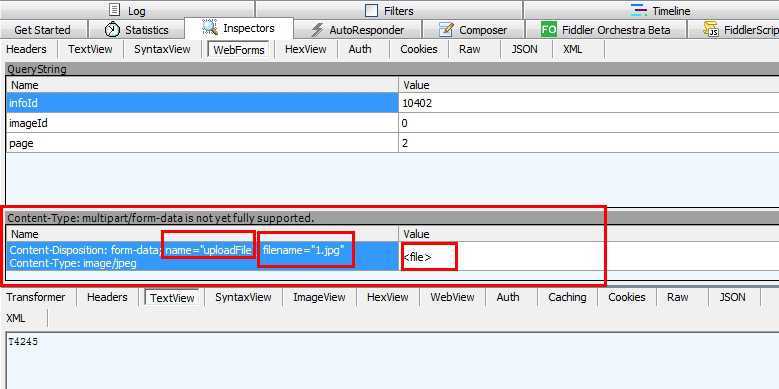Viewport: 779px width, 389px height.
Task: Select the request XML tab
Action: 573,49
